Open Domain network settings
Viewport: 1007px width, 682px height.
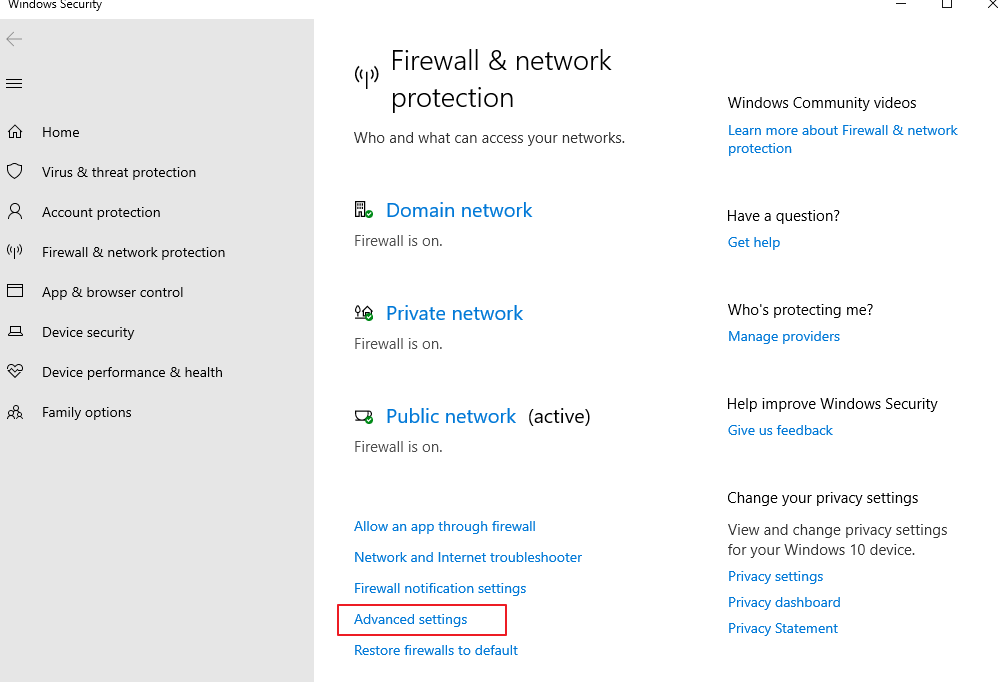point(459,211)
